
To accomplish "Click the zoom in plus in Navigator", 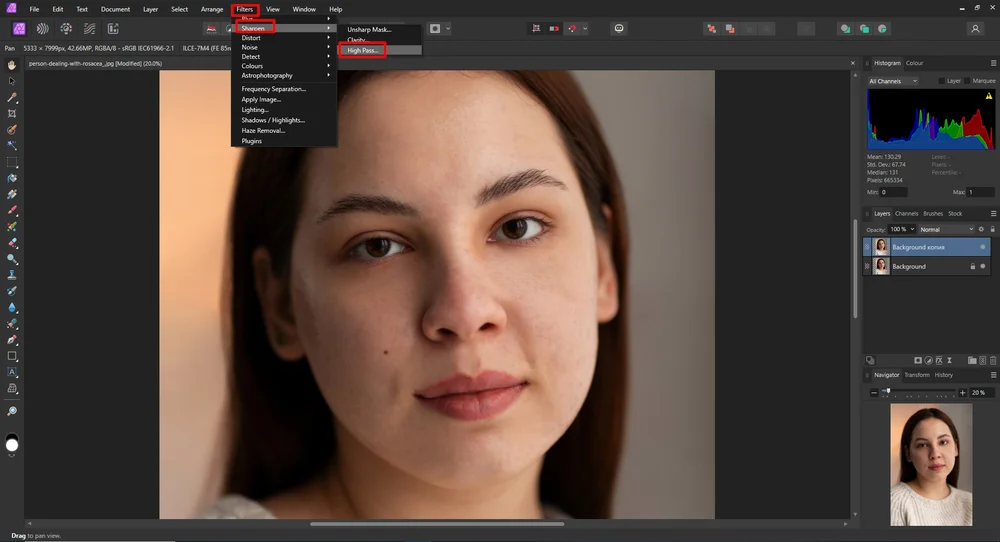I will 962,393.
